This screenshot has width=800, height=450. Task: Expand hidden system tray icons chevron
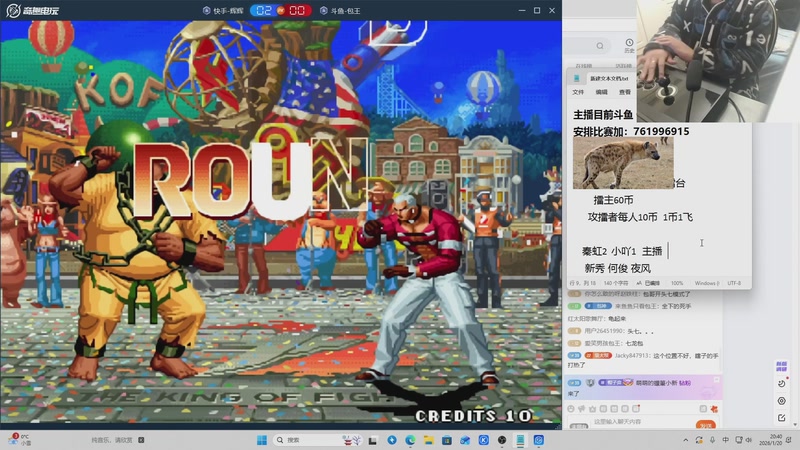coord(685,440)
